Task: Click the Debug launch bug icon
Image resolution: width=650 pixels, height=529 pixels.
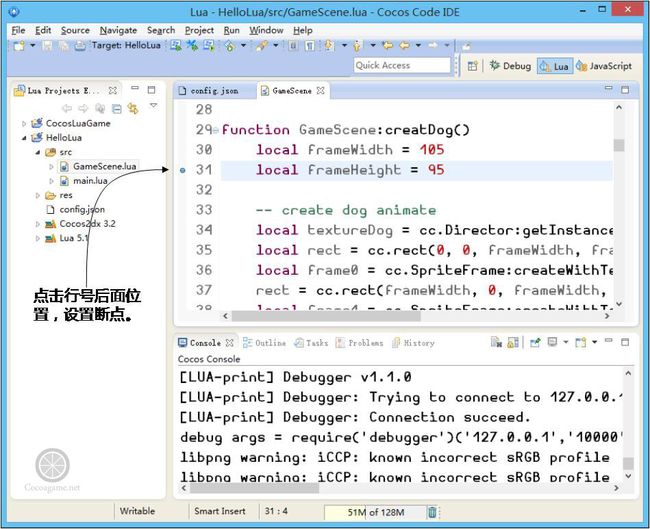Action: pyautogui.click(x=230, y=46)
